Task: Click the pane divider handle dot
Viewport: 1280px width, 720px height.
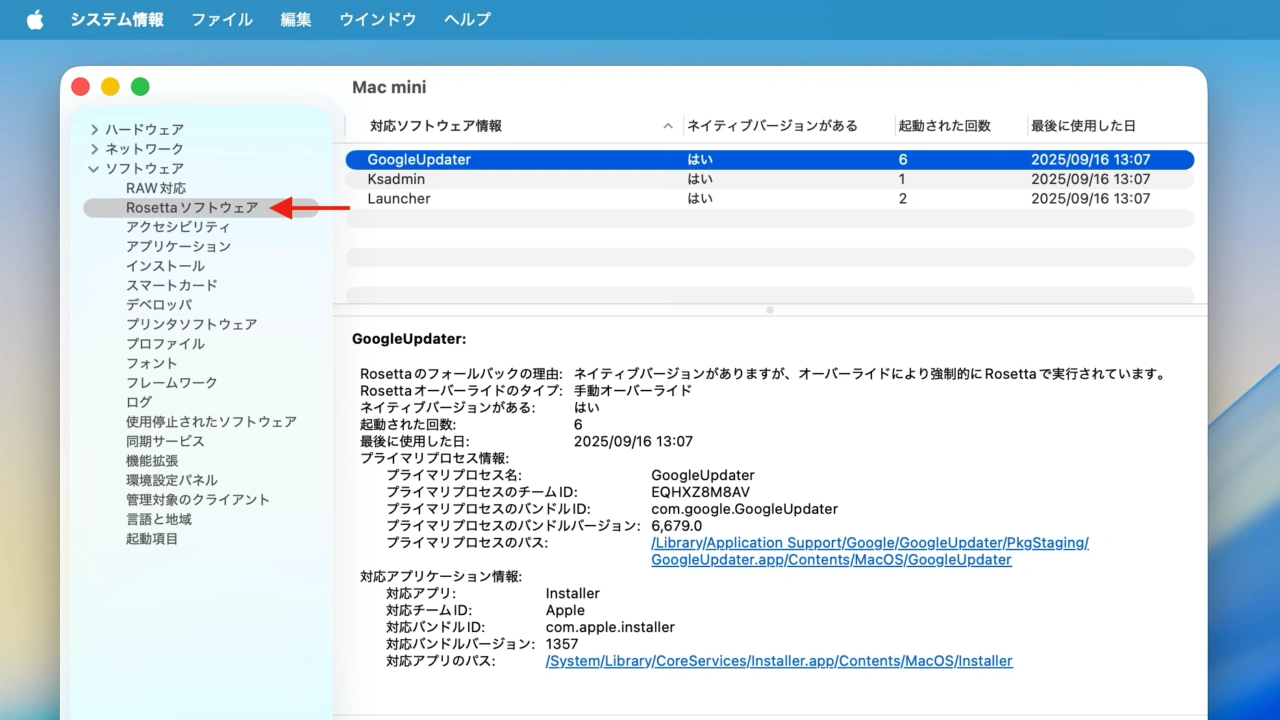Action: coord(769,310)
